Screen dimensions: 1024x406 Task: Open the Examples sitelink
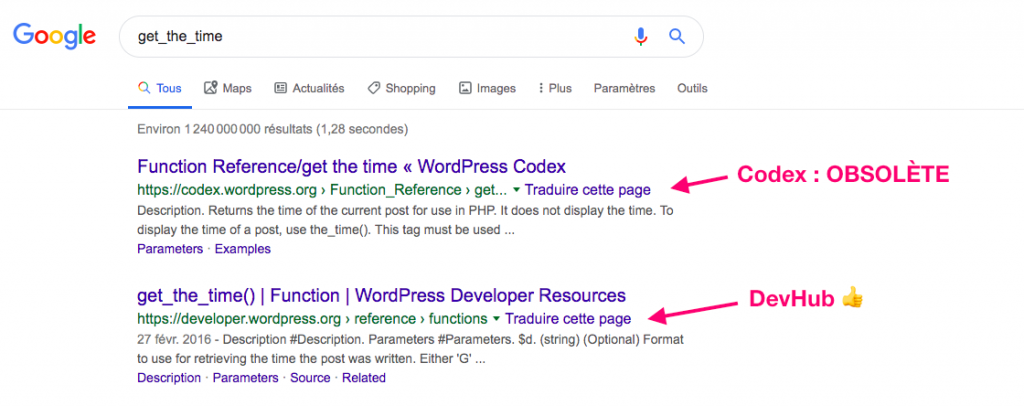coord(243,249)
